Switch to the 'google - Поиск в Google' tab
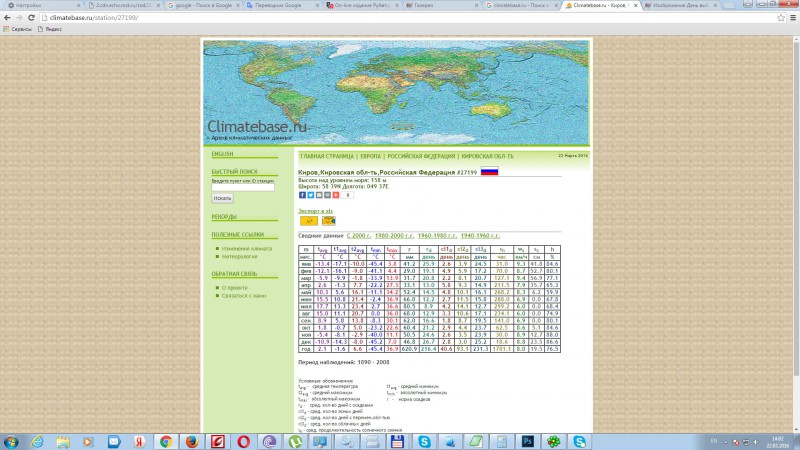Image resolution: width=800 pixels, height=450 pixels. coord(202,5)
